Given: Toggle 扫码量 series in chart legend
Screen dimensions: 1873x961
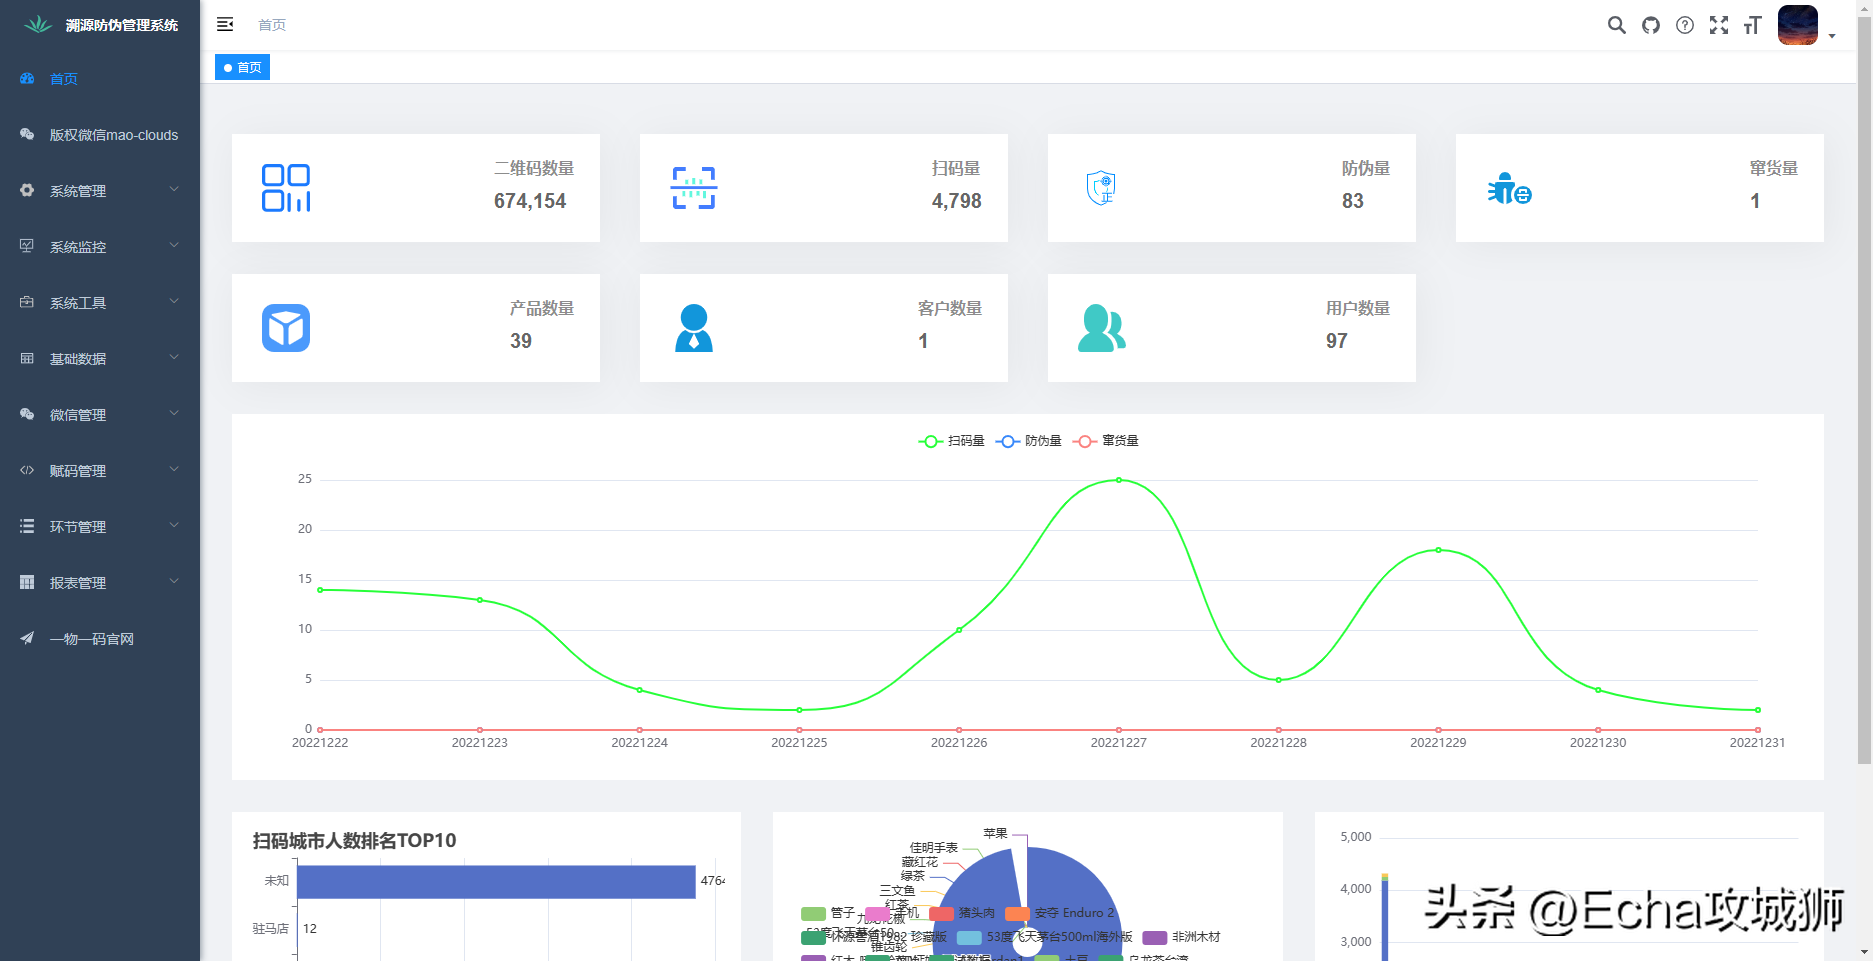Looking at the screenshot, I should click(x=952, y=441).
